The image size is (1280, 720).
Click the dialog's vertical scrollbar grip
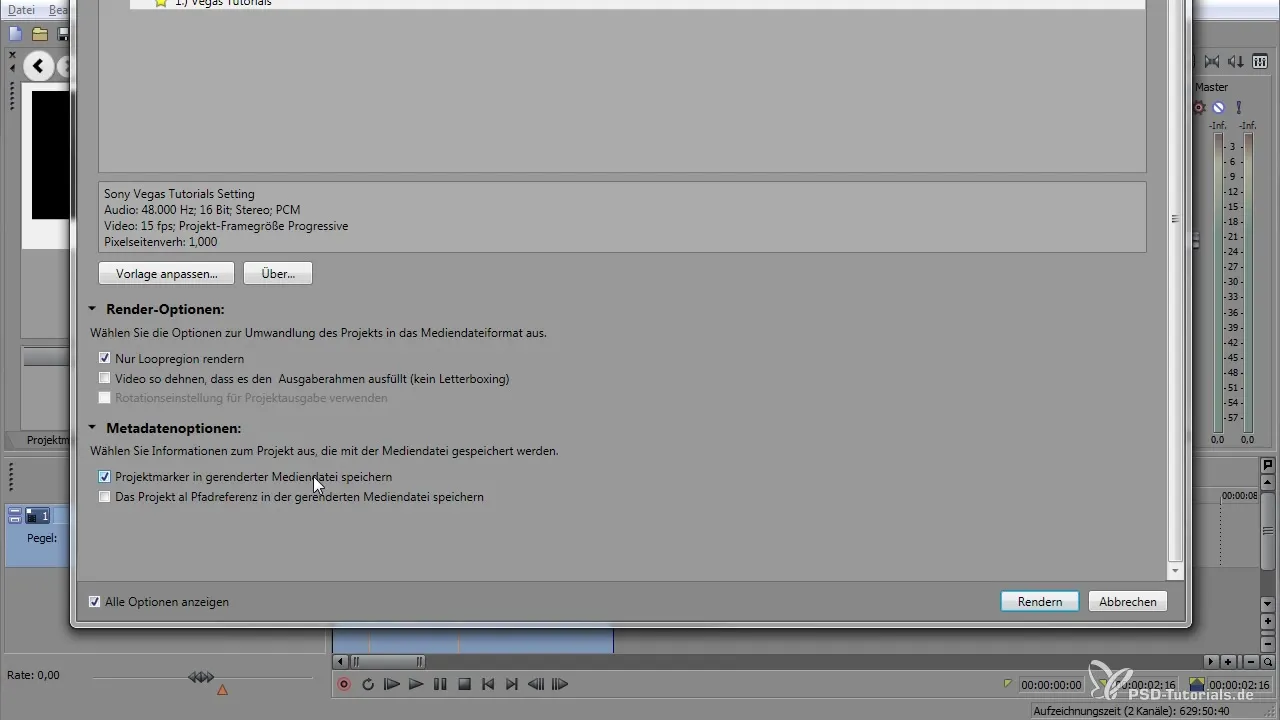(x=1176, y=219)
